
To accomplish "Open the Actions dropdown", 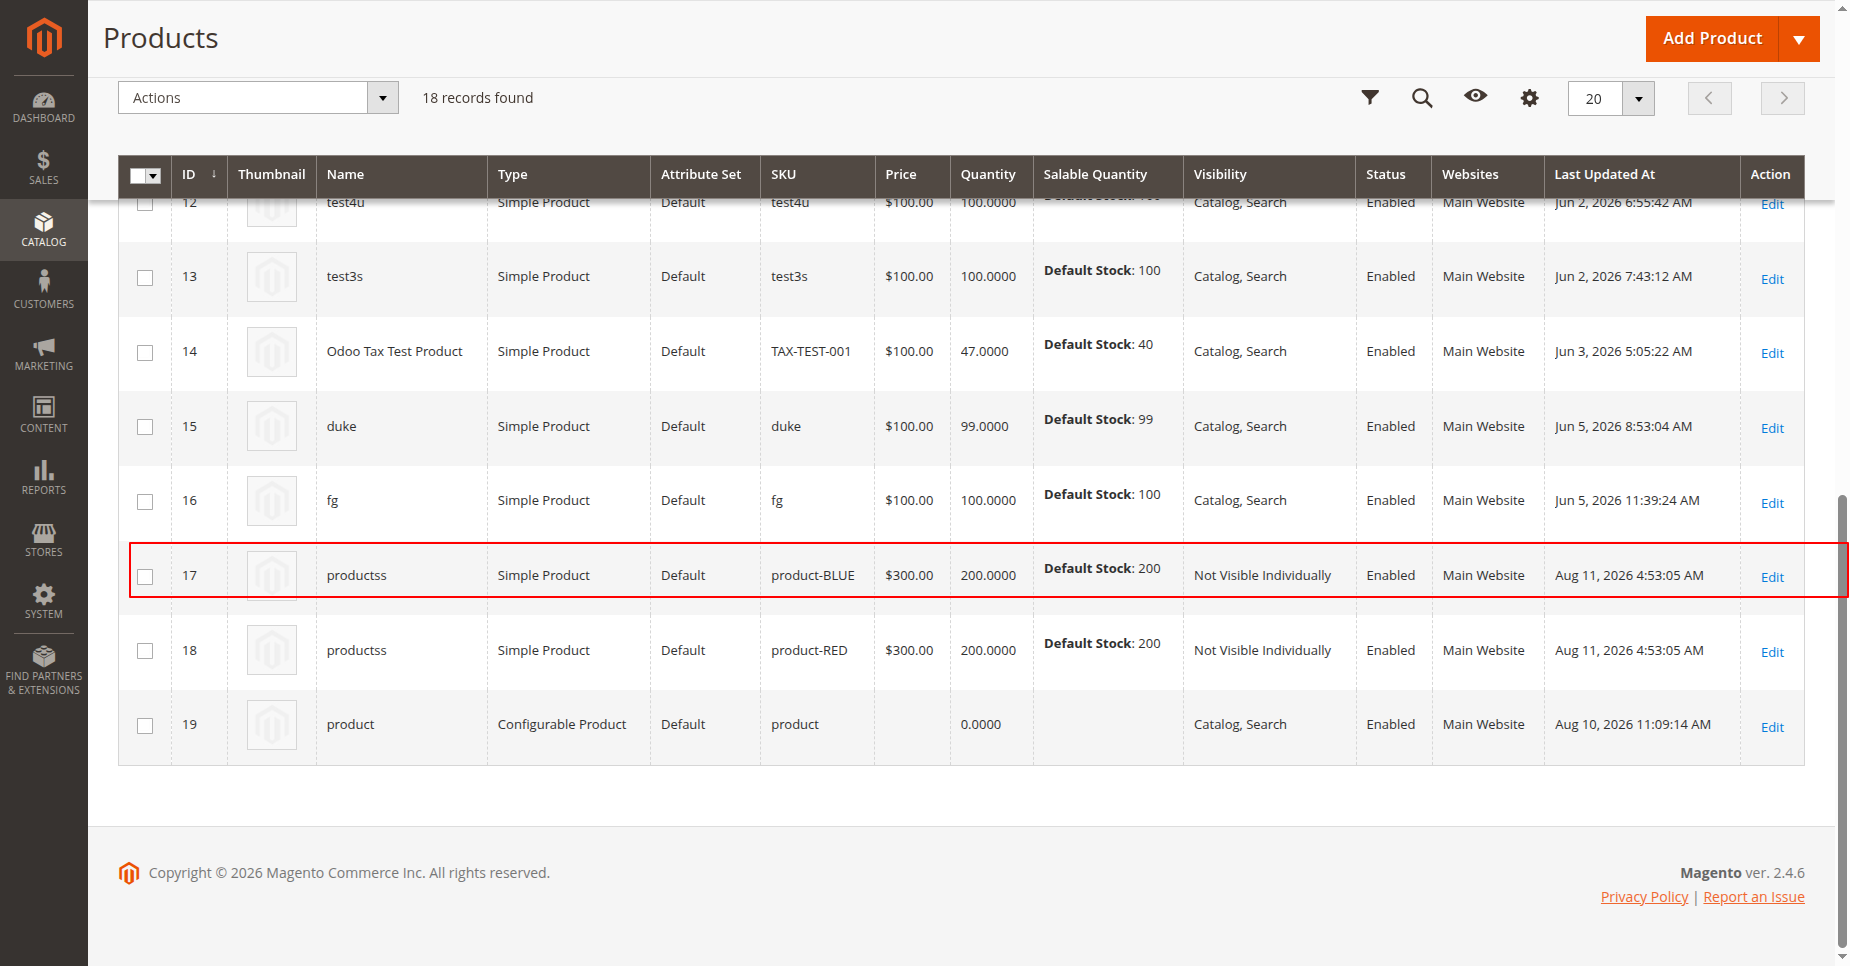I will pos(258,98).
